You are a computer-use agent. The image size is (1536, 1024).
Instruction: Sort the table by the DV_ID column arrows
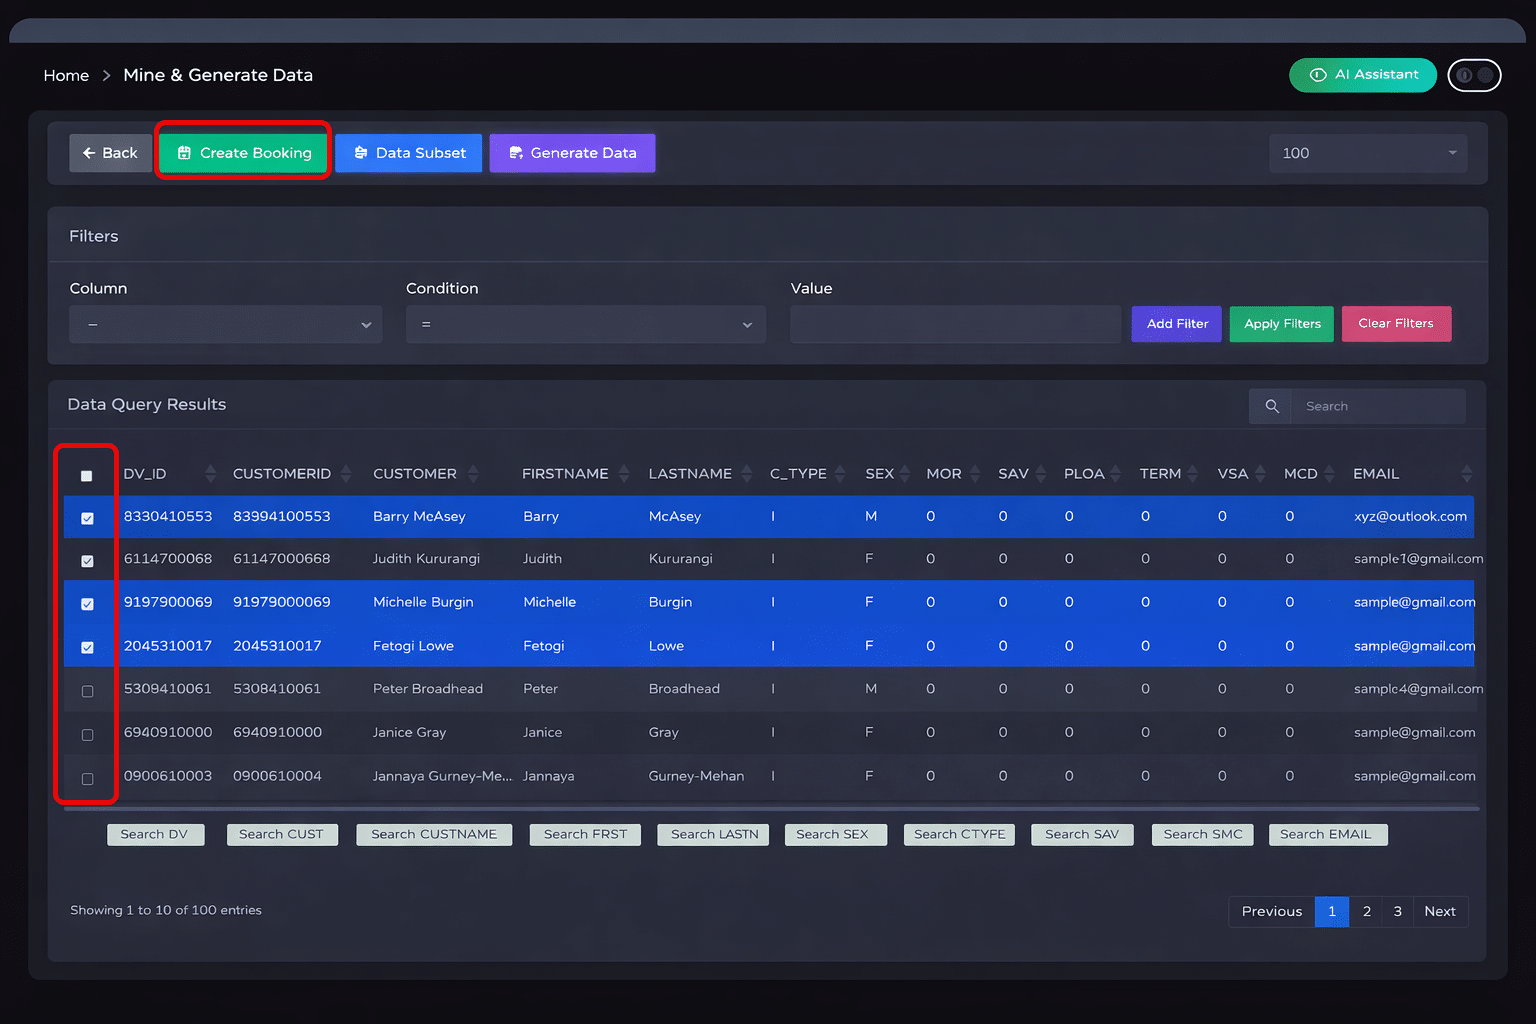(210, 473)
